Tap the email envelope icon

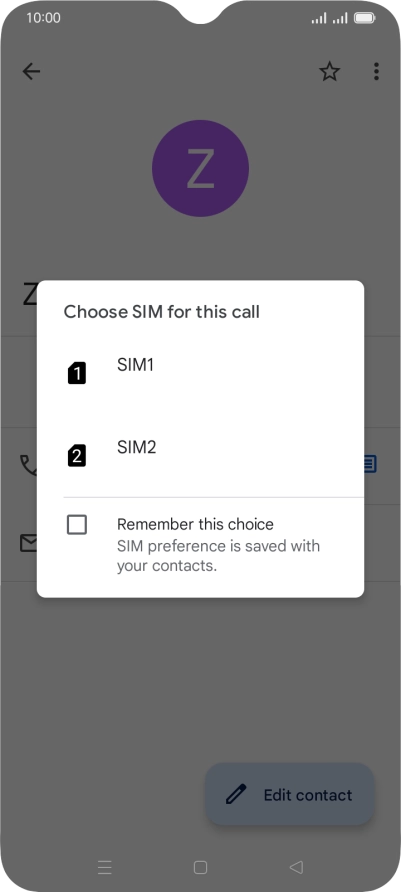pos(28,543)
